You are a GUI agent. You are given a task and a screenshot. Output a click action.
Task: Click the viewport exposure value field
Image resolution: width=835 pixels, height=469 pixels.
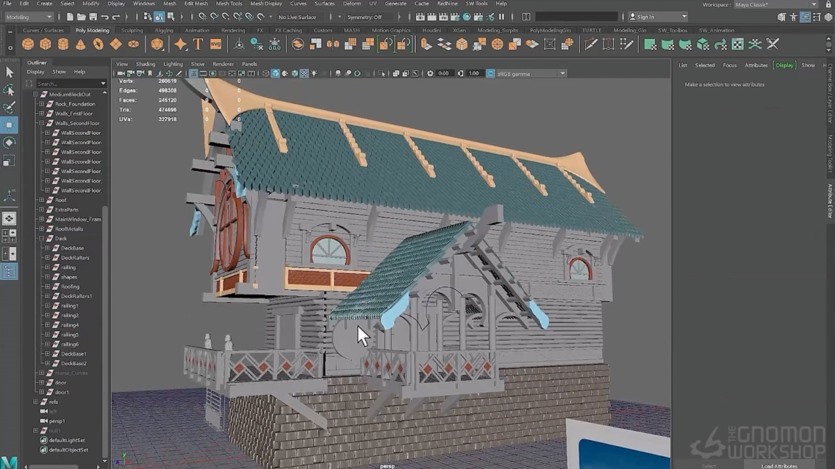point(444,73)
